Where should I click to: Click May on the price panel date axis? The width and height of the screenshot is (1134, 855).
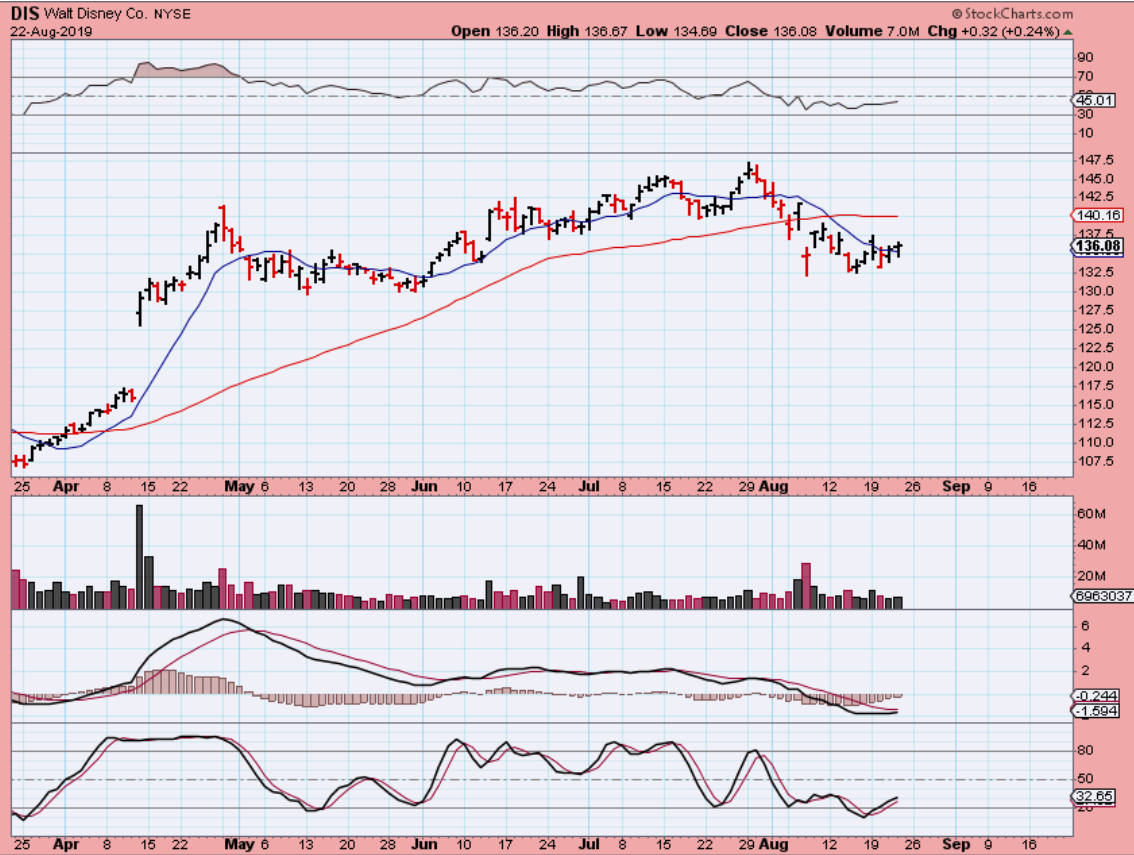point(239,486)
